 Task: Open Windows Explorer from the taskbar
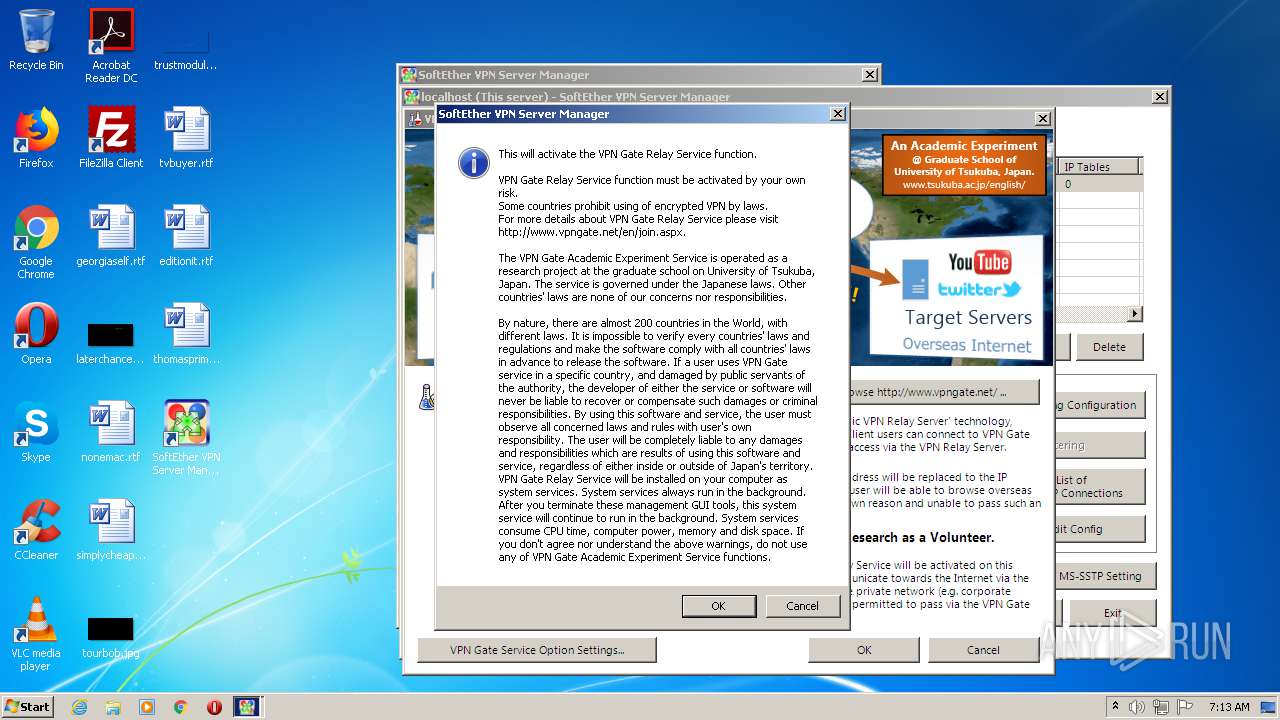[x=113, y=707]
